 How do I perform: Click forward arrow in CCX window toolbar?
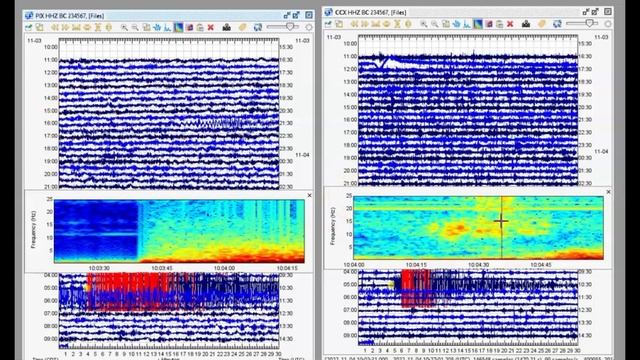pyautogui.click(x=364, y=24)
